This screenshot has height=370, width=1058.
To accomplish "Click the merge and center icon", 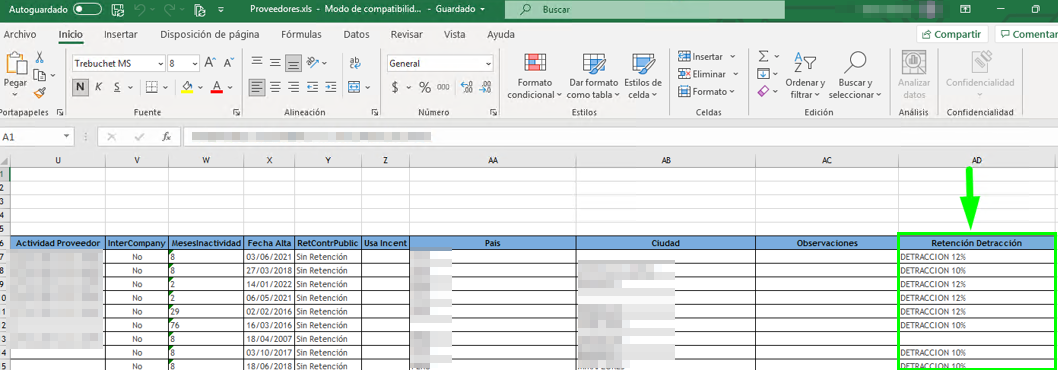I will (x=355, y=87).
